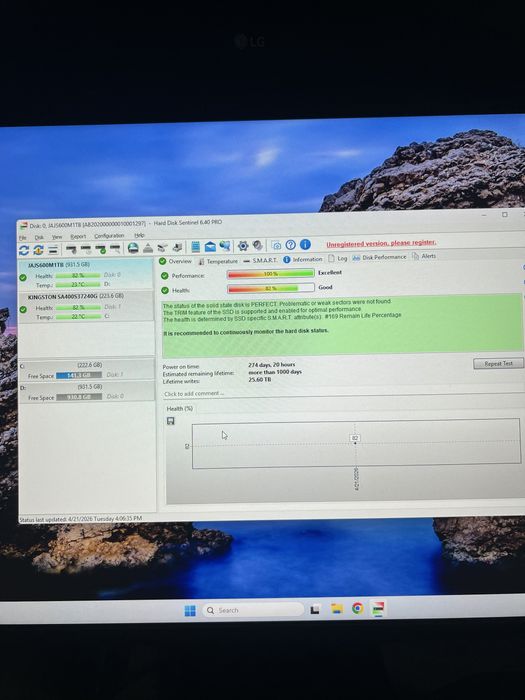Open the Configuration menu
This screenshot has height=700, width=525.
(x=109, y=236)
